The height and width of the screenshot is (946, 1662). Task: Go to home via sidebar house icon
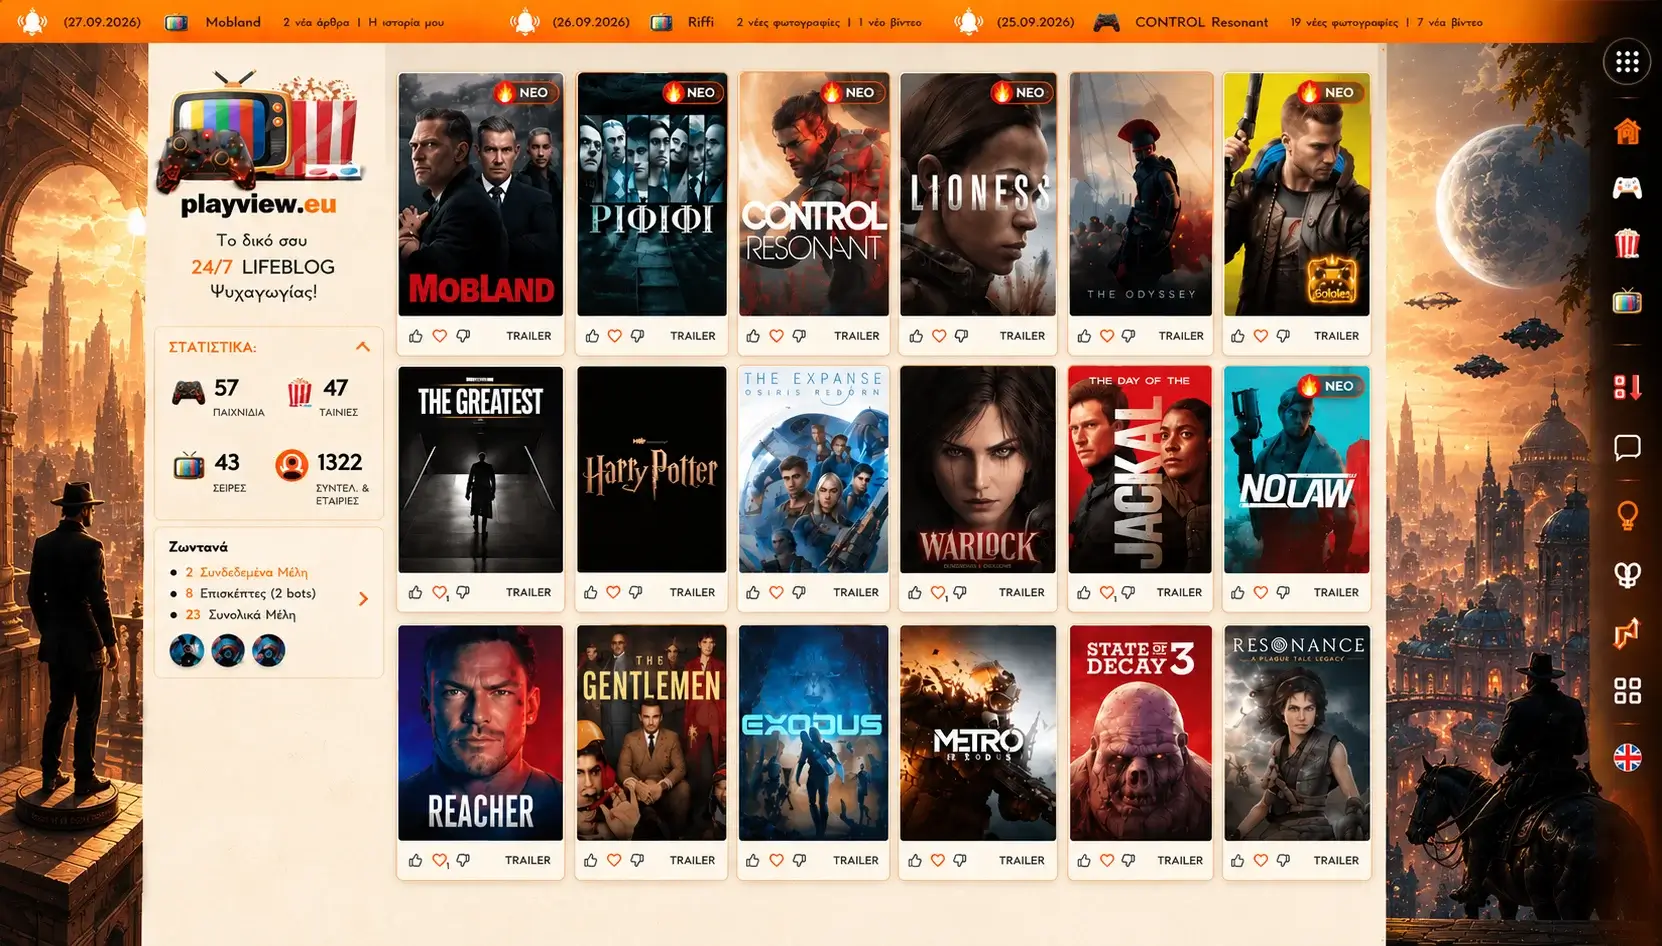(1627, 131)
